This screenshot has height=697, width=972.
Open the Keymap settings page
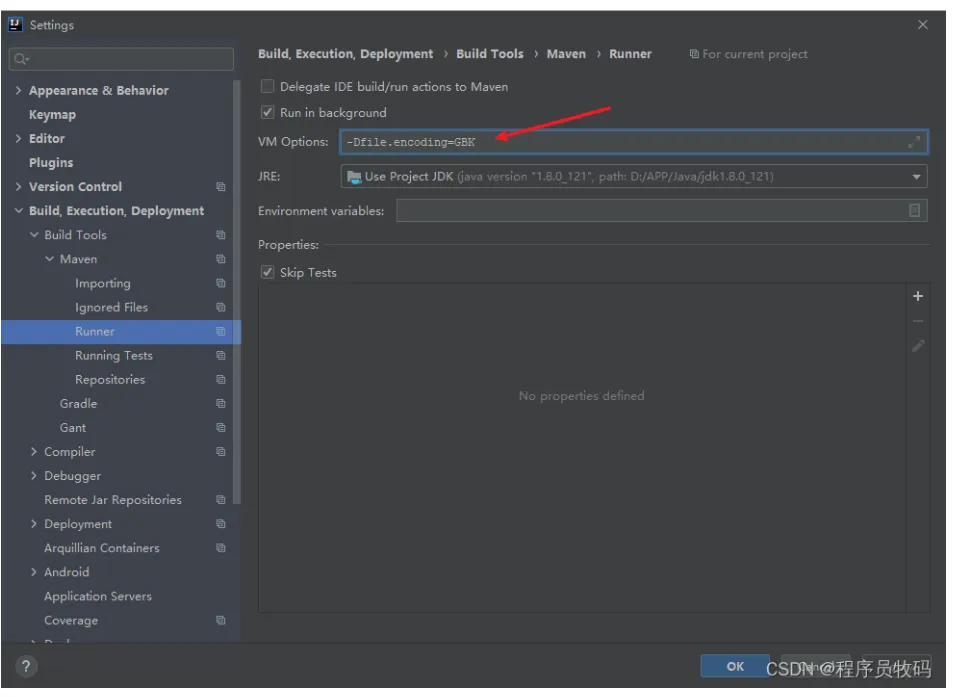point(52,115)
